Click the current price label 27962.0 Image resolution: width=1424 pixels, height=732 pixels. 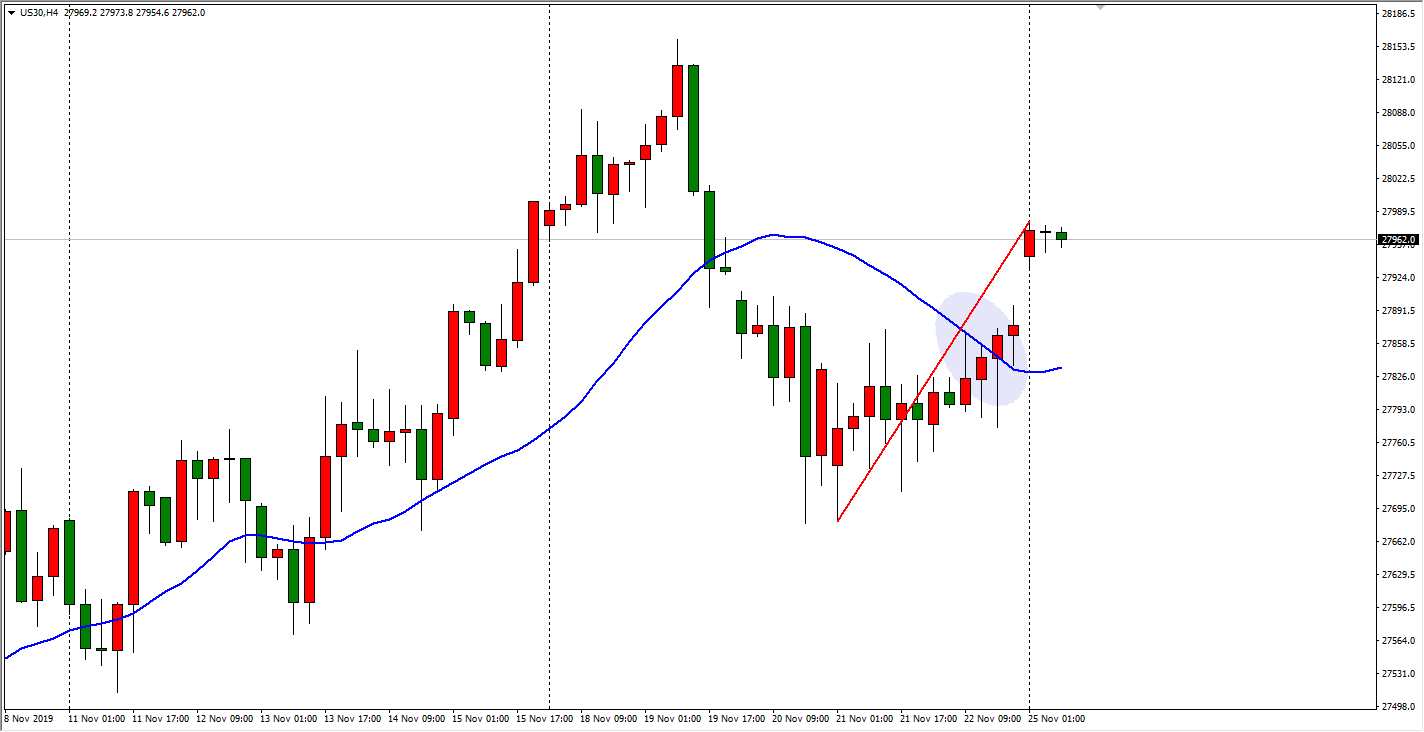tap(1398, 240)
